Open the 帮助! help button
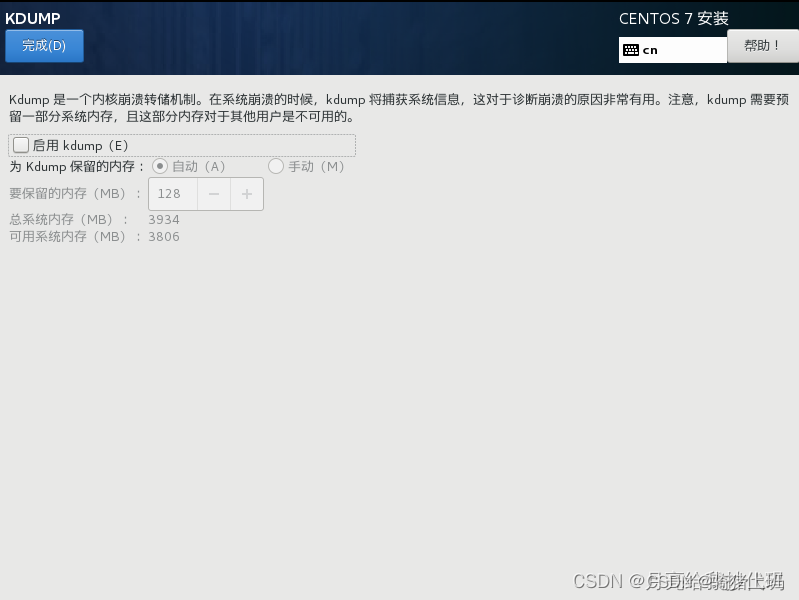799x600 pixels. point(762,46)
